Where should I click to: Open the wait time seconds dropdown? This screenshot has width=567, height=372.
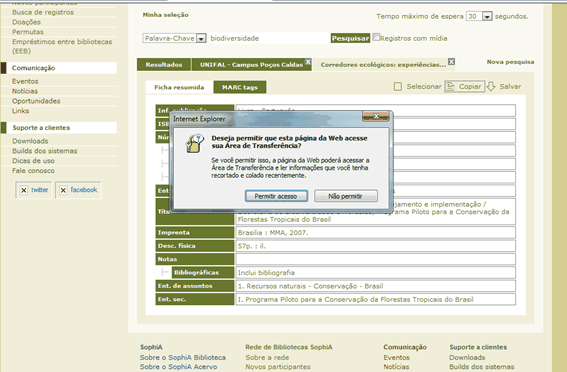click(x=487, y=16)
